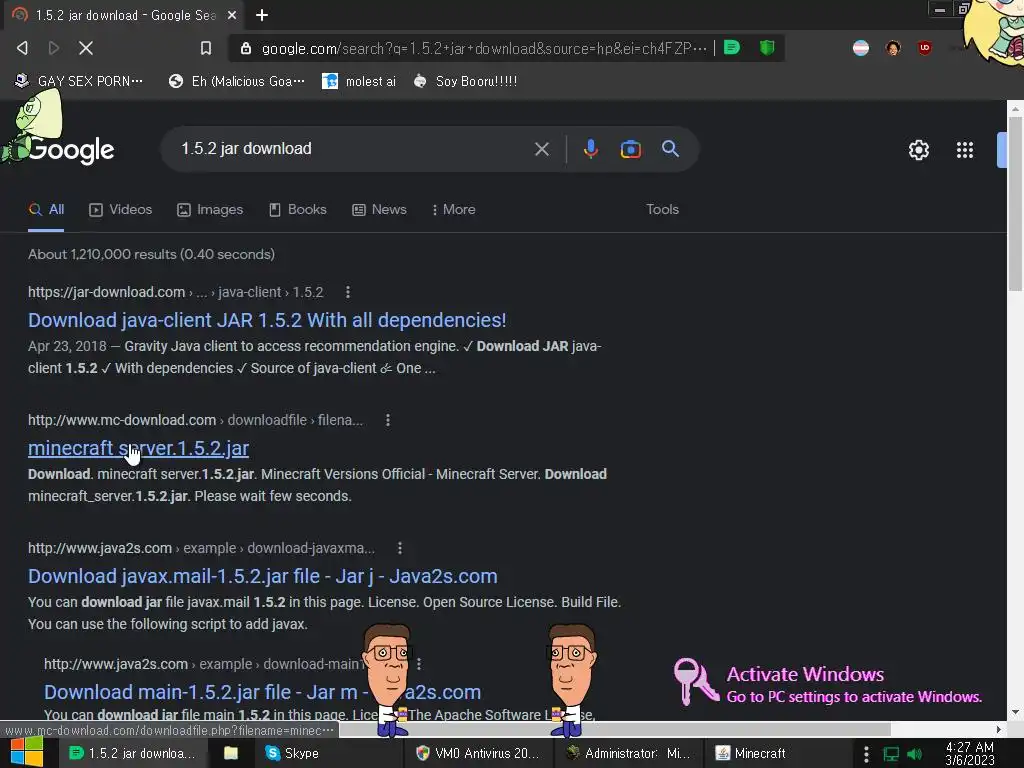Click the green note icon in address bar
1024x768 pixels.
732,47
